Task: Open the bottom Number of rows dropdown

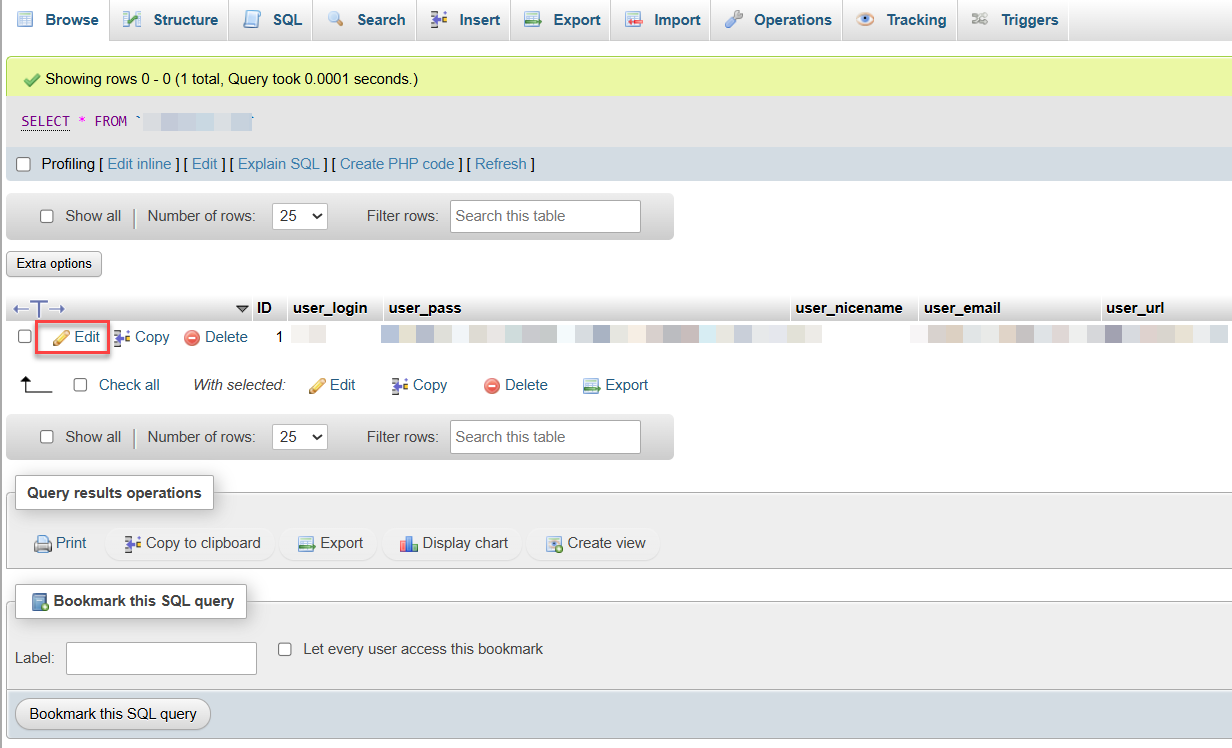Action: [x=300, y=437]
